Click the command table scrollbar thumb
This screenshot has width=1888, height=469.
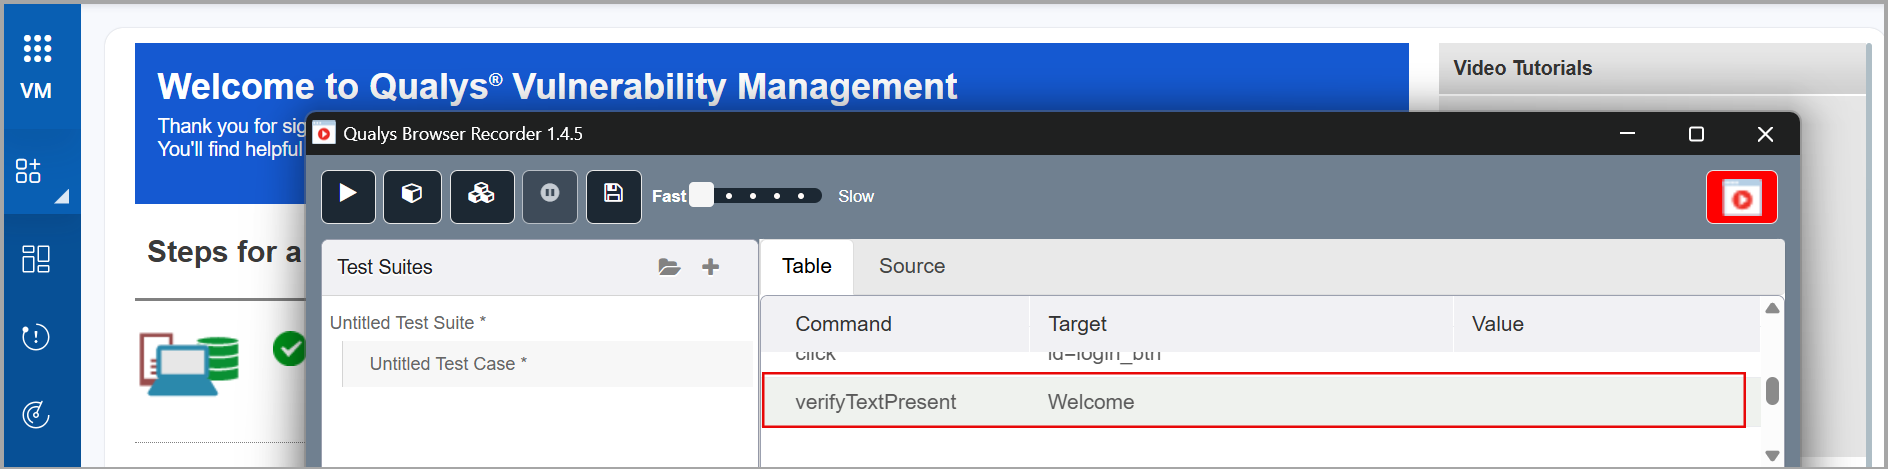tap(1772, 390)
